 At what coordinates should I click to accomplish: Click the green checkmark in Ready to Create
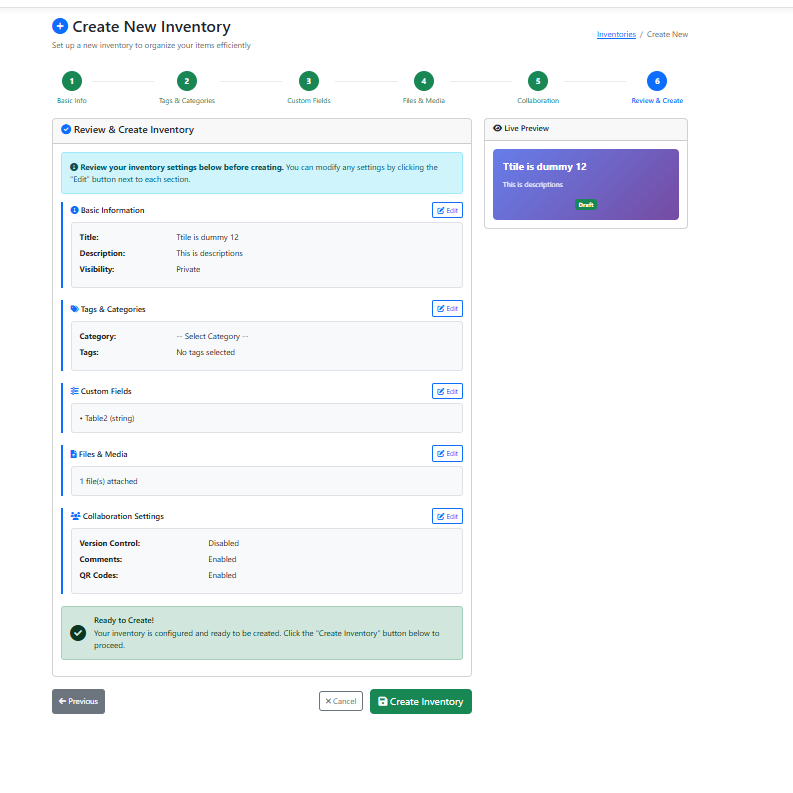pos(77,632)
